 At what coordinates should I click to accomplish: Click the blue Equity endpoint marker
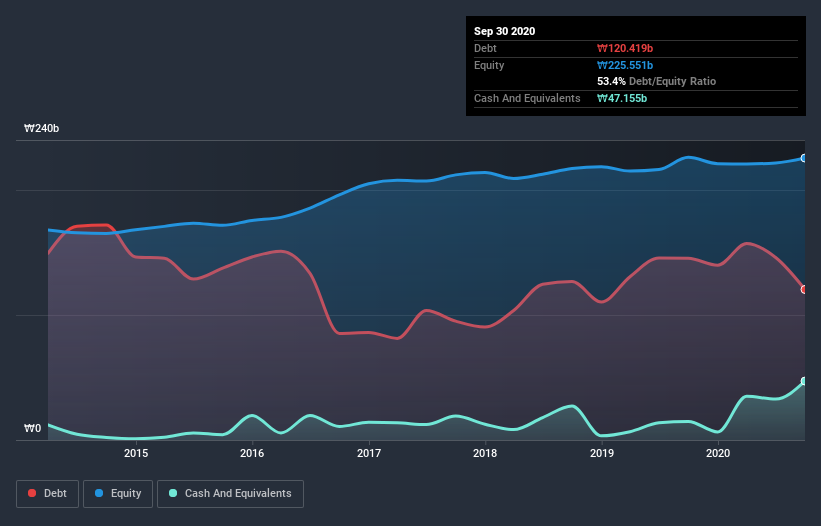(x=804, y=158)
